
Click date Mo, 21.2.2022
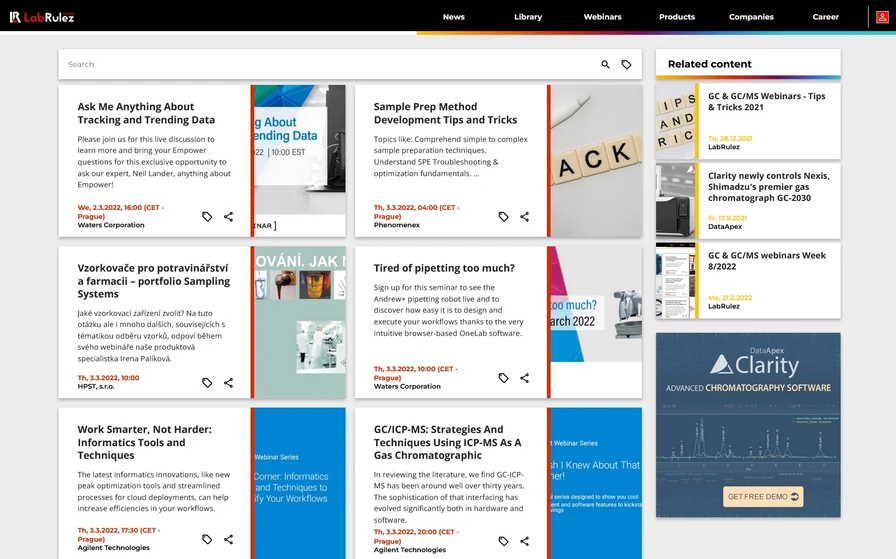(730, 298)
